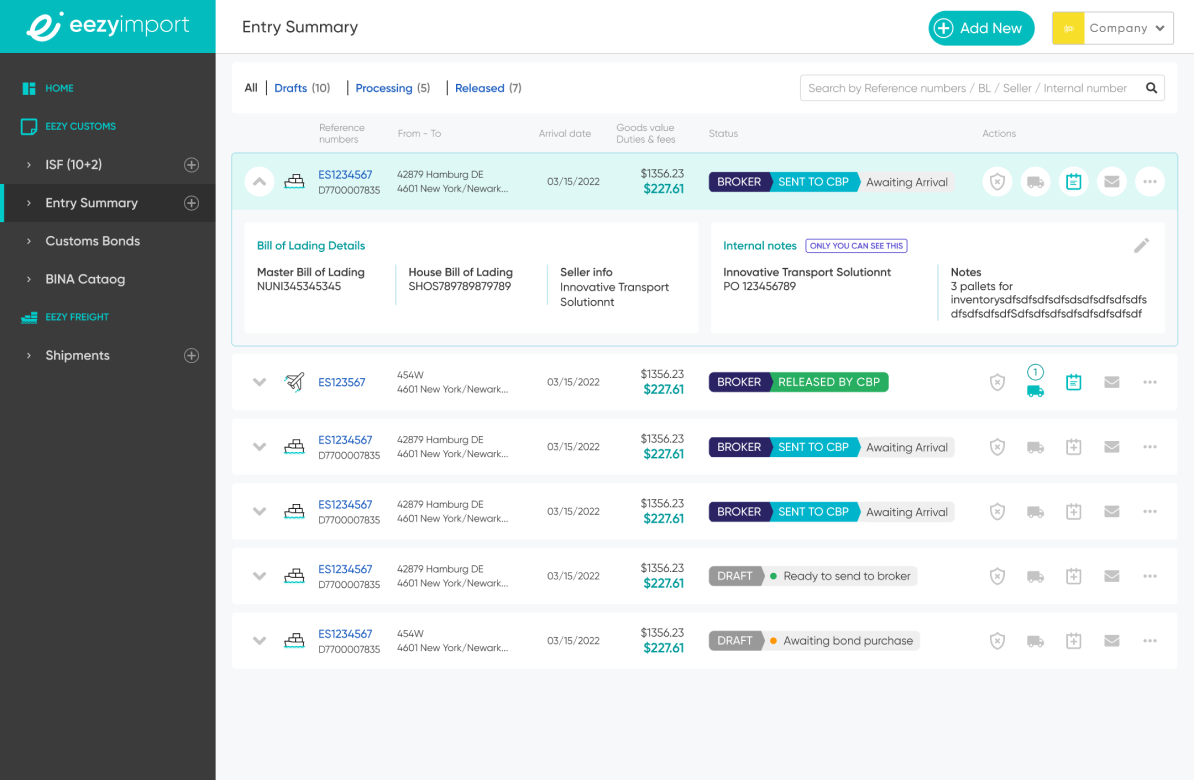Screen dimensions: 1194x780
Task: Open ellipsis menu in Ready to send to broker row
Action: click(x=1149, y=577)
